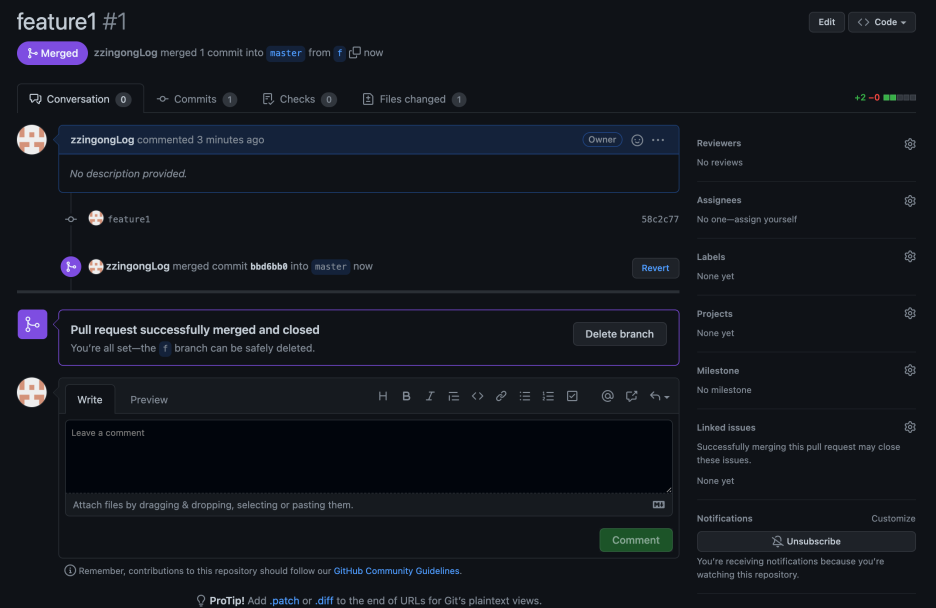Select the Write tab in editor
The width and height of the screenshot is (936, 608).
click(x=90, y=400)
